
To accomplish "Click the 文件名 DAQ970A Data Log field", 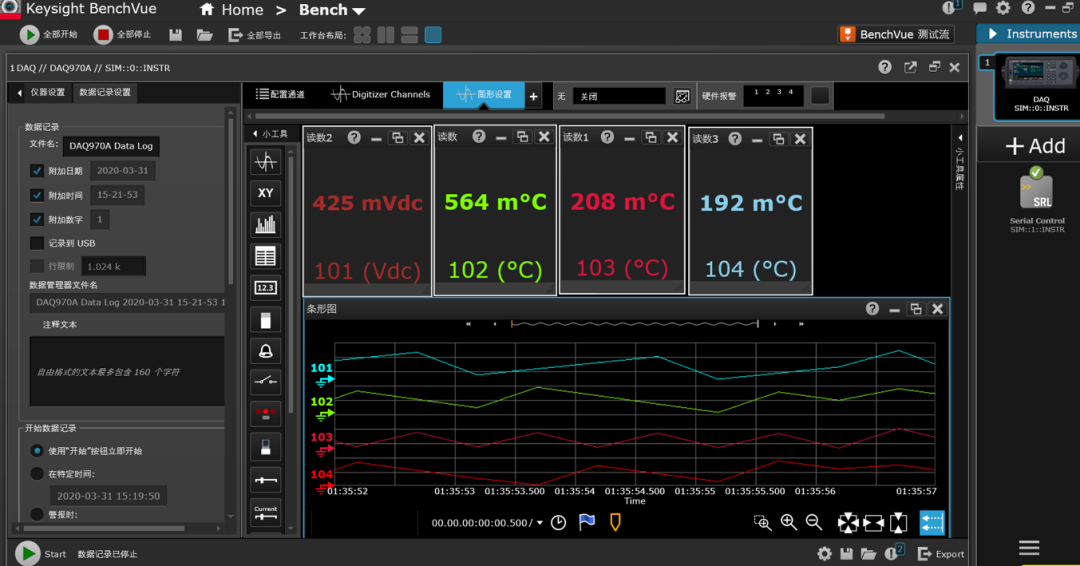I will click(111, 146).
